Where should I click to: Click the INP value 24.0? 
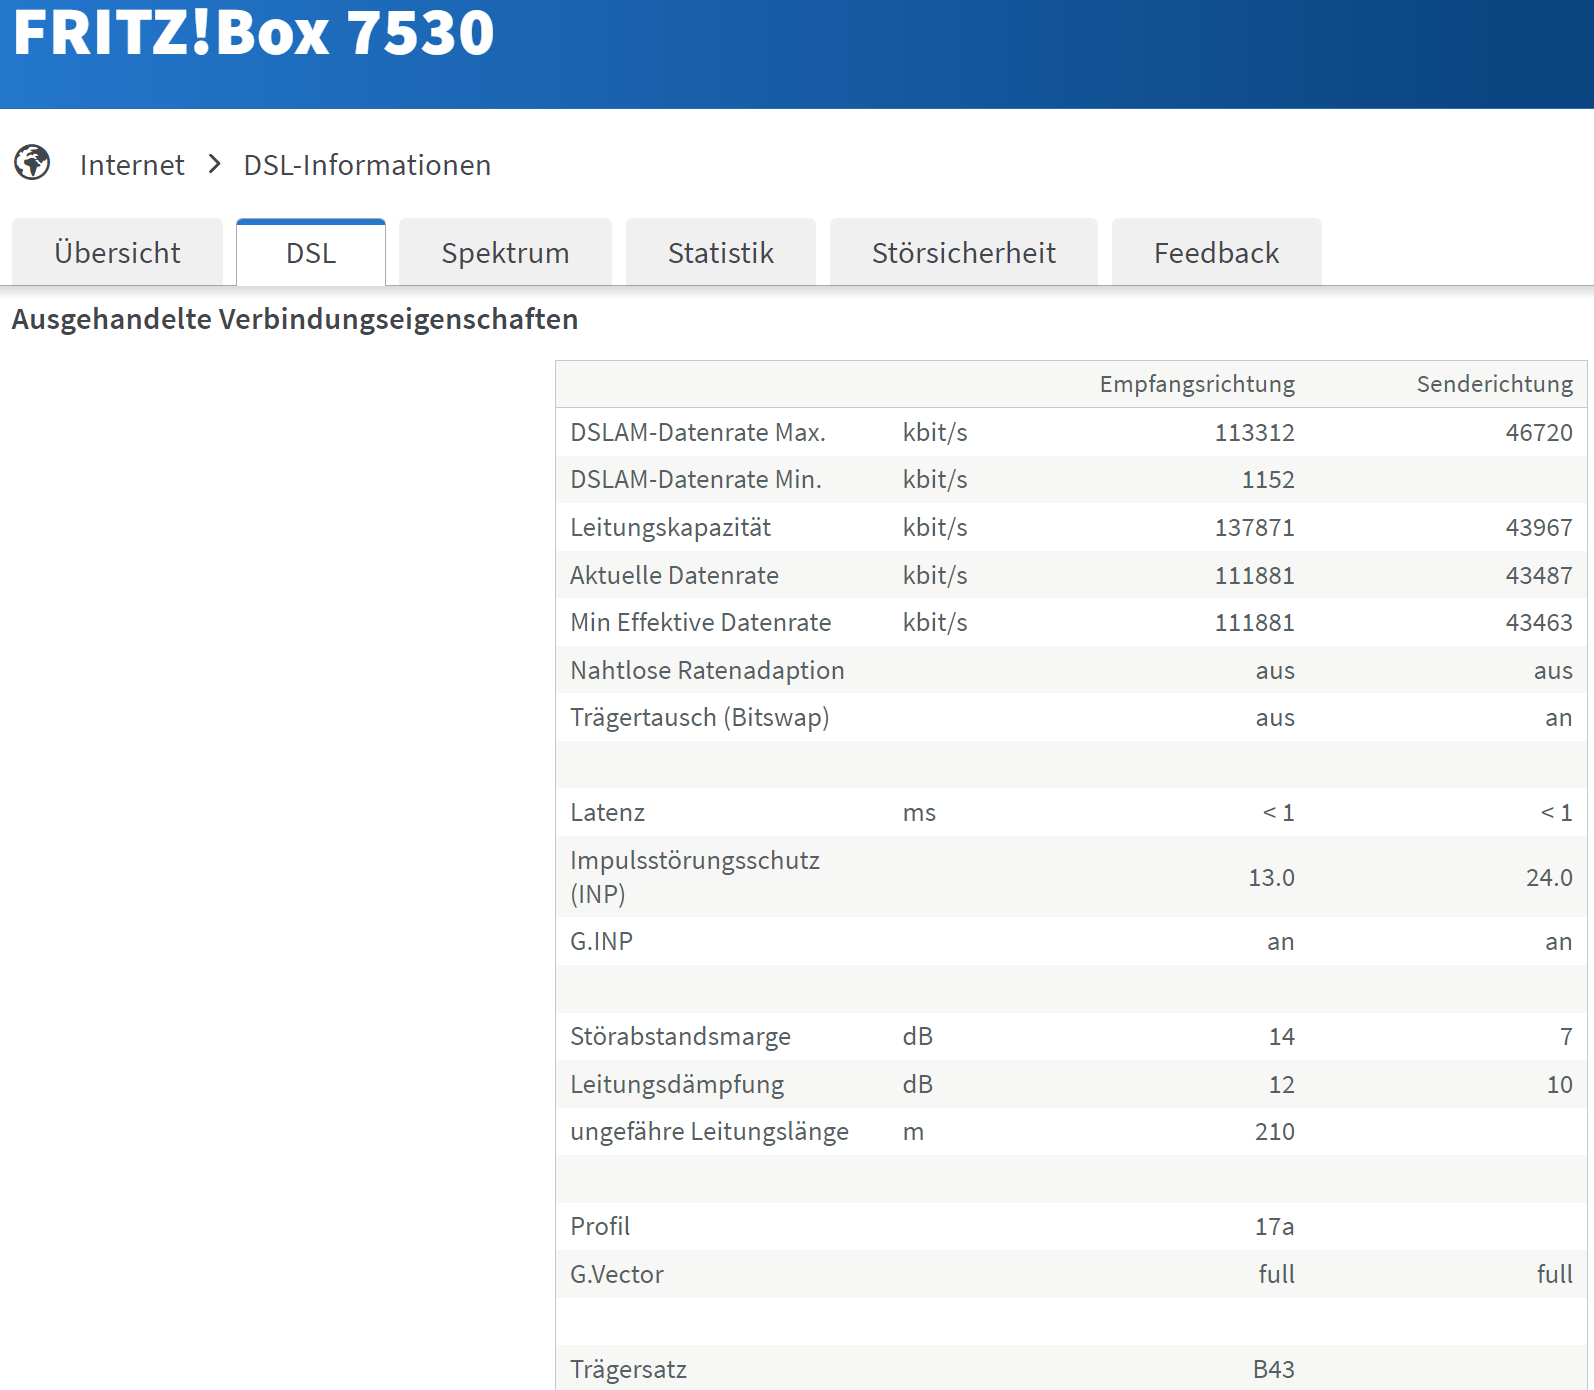click(x=1549, y=877)
